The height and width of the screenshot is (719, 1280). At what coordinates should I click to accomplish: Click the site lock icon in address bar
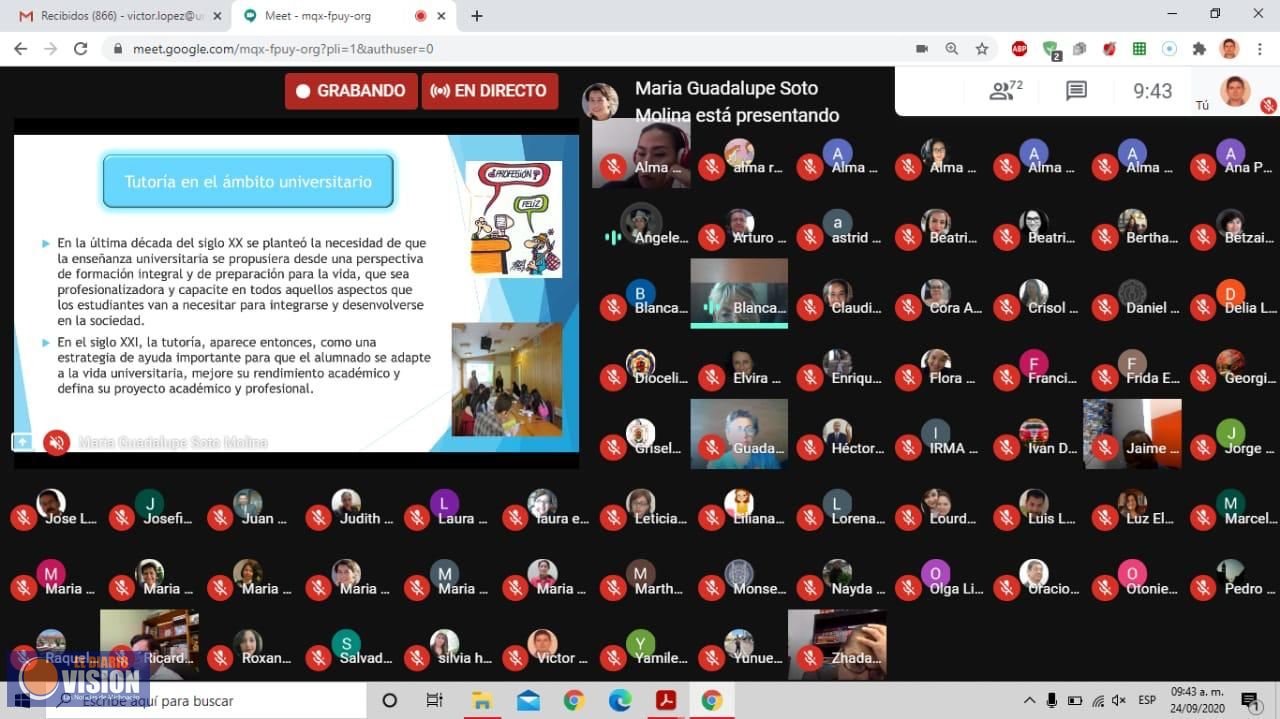pyautogui.click(x=118, y=48)
